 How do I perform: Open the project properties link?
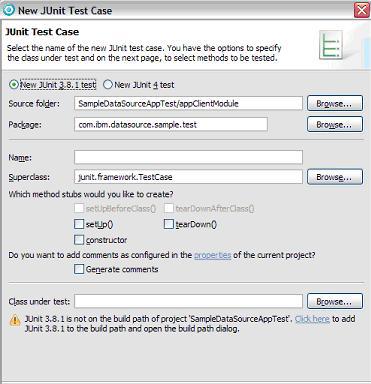point(212,255)
